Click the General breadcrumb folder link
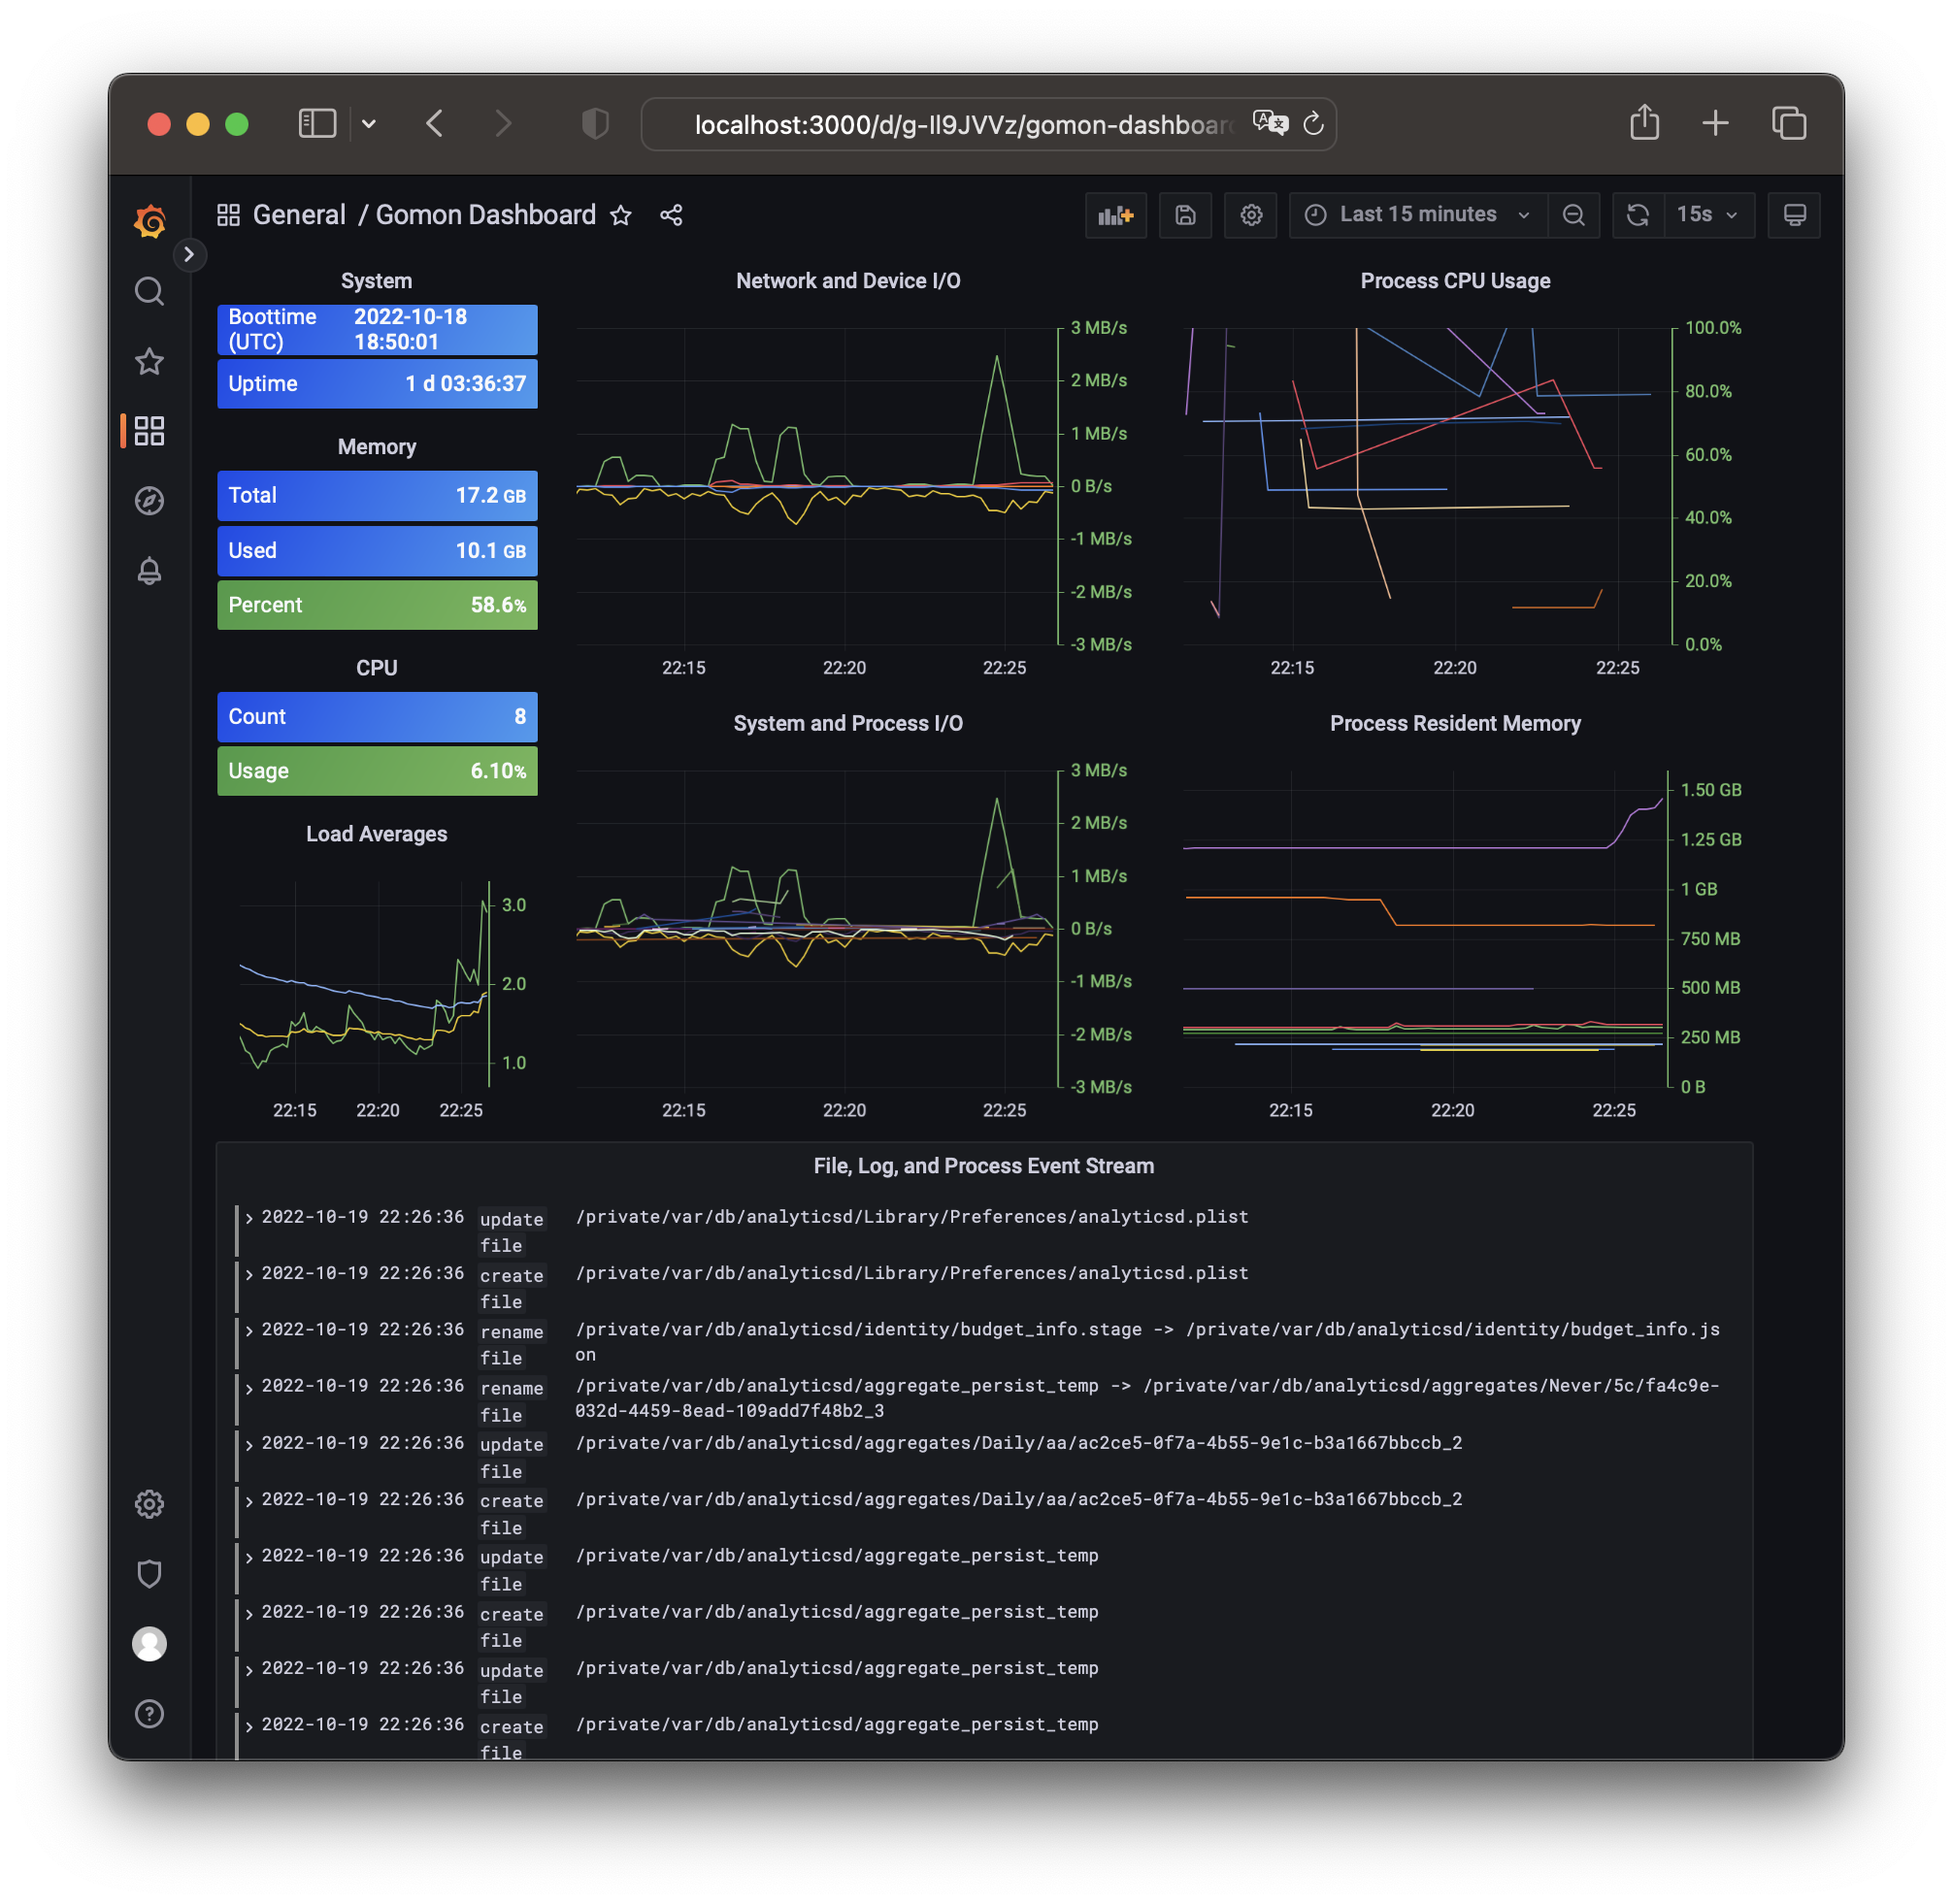 (299, 215)
